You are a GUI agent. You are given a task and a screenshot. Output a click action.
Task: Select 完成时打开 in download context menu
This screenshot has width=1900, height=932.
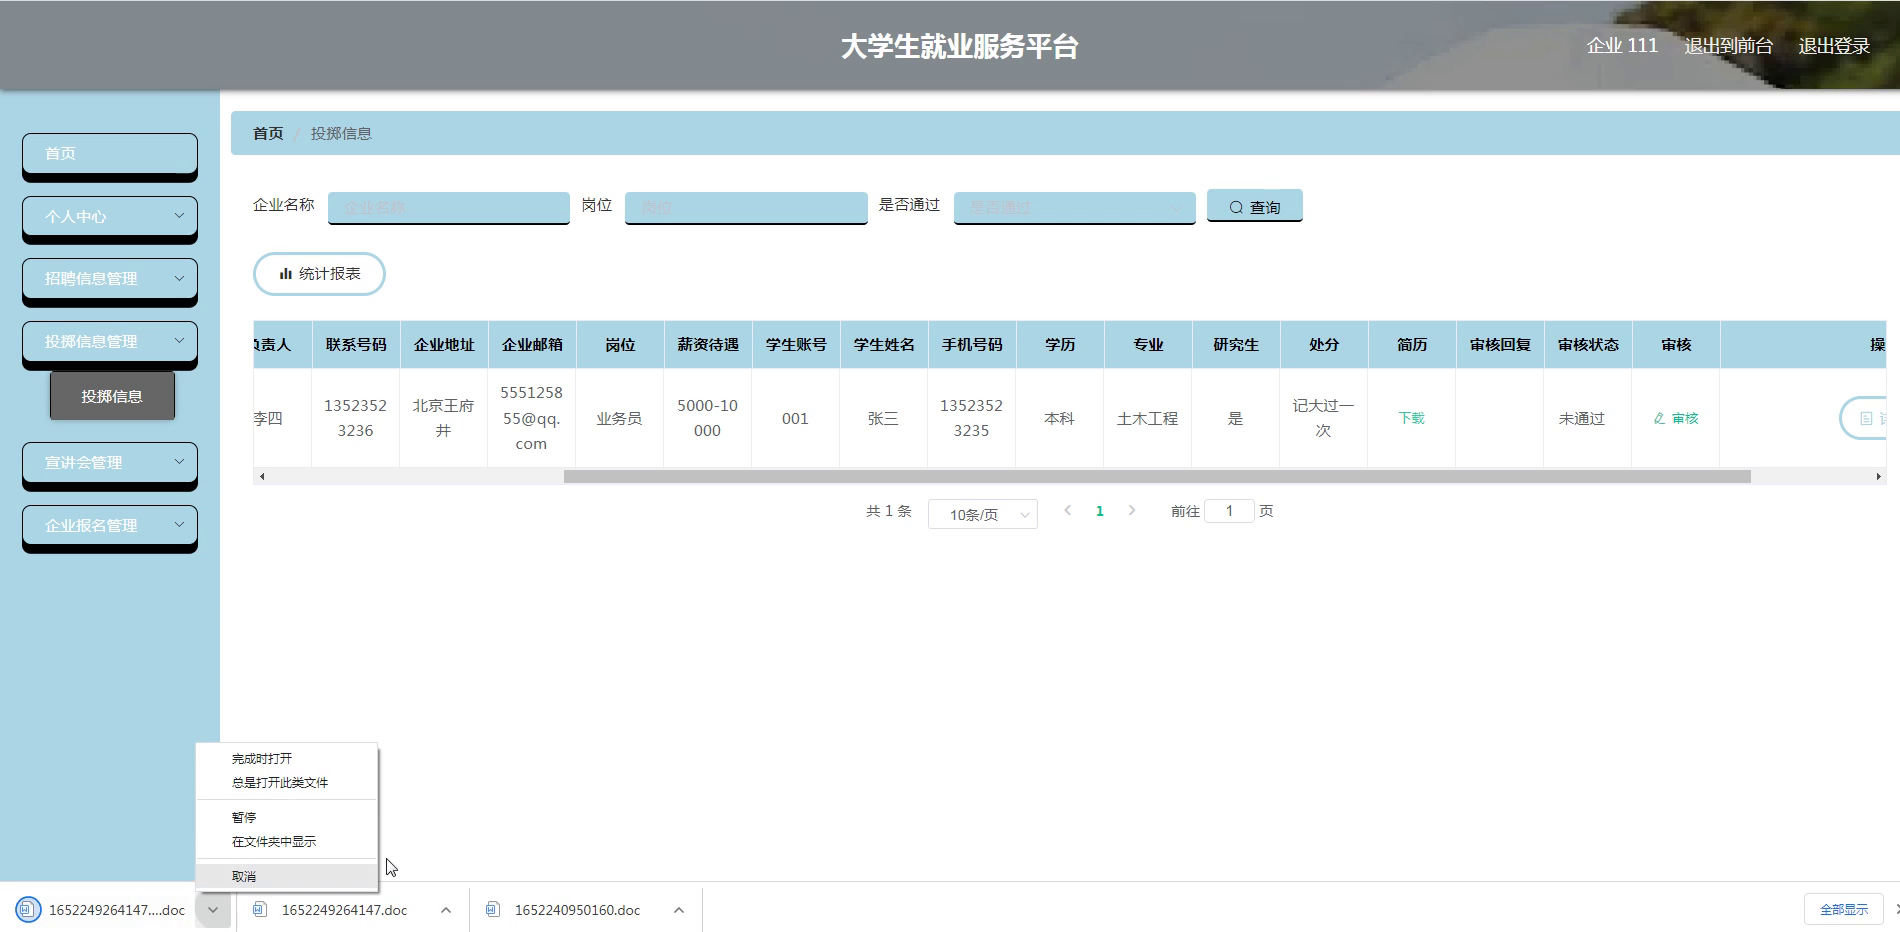[286, 759]
